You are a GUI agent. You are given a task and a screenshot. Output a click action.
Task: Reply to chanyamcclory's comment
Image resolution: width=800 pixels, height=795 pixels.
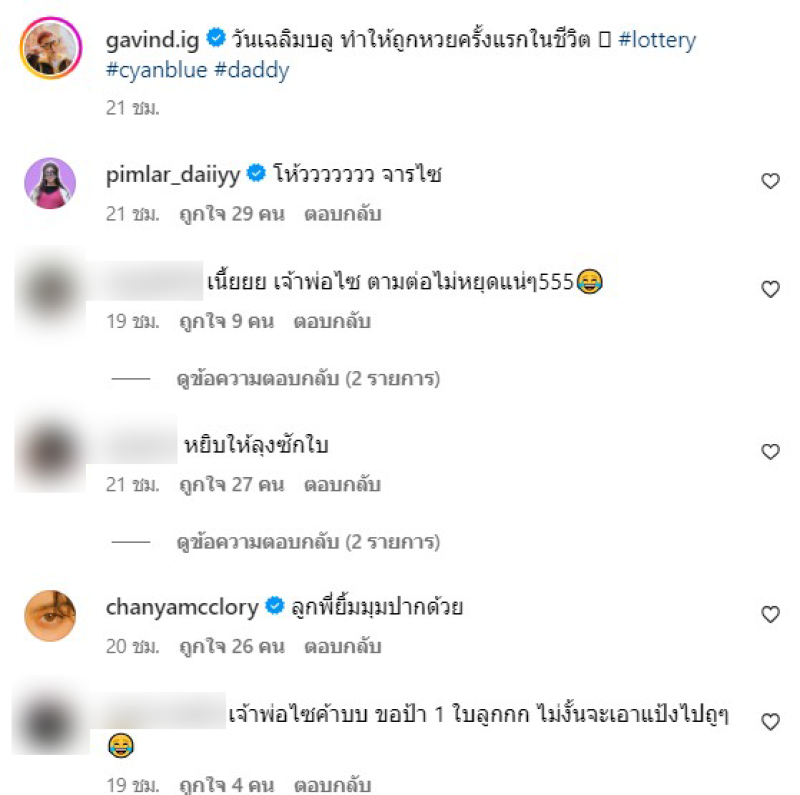point(342,647)
